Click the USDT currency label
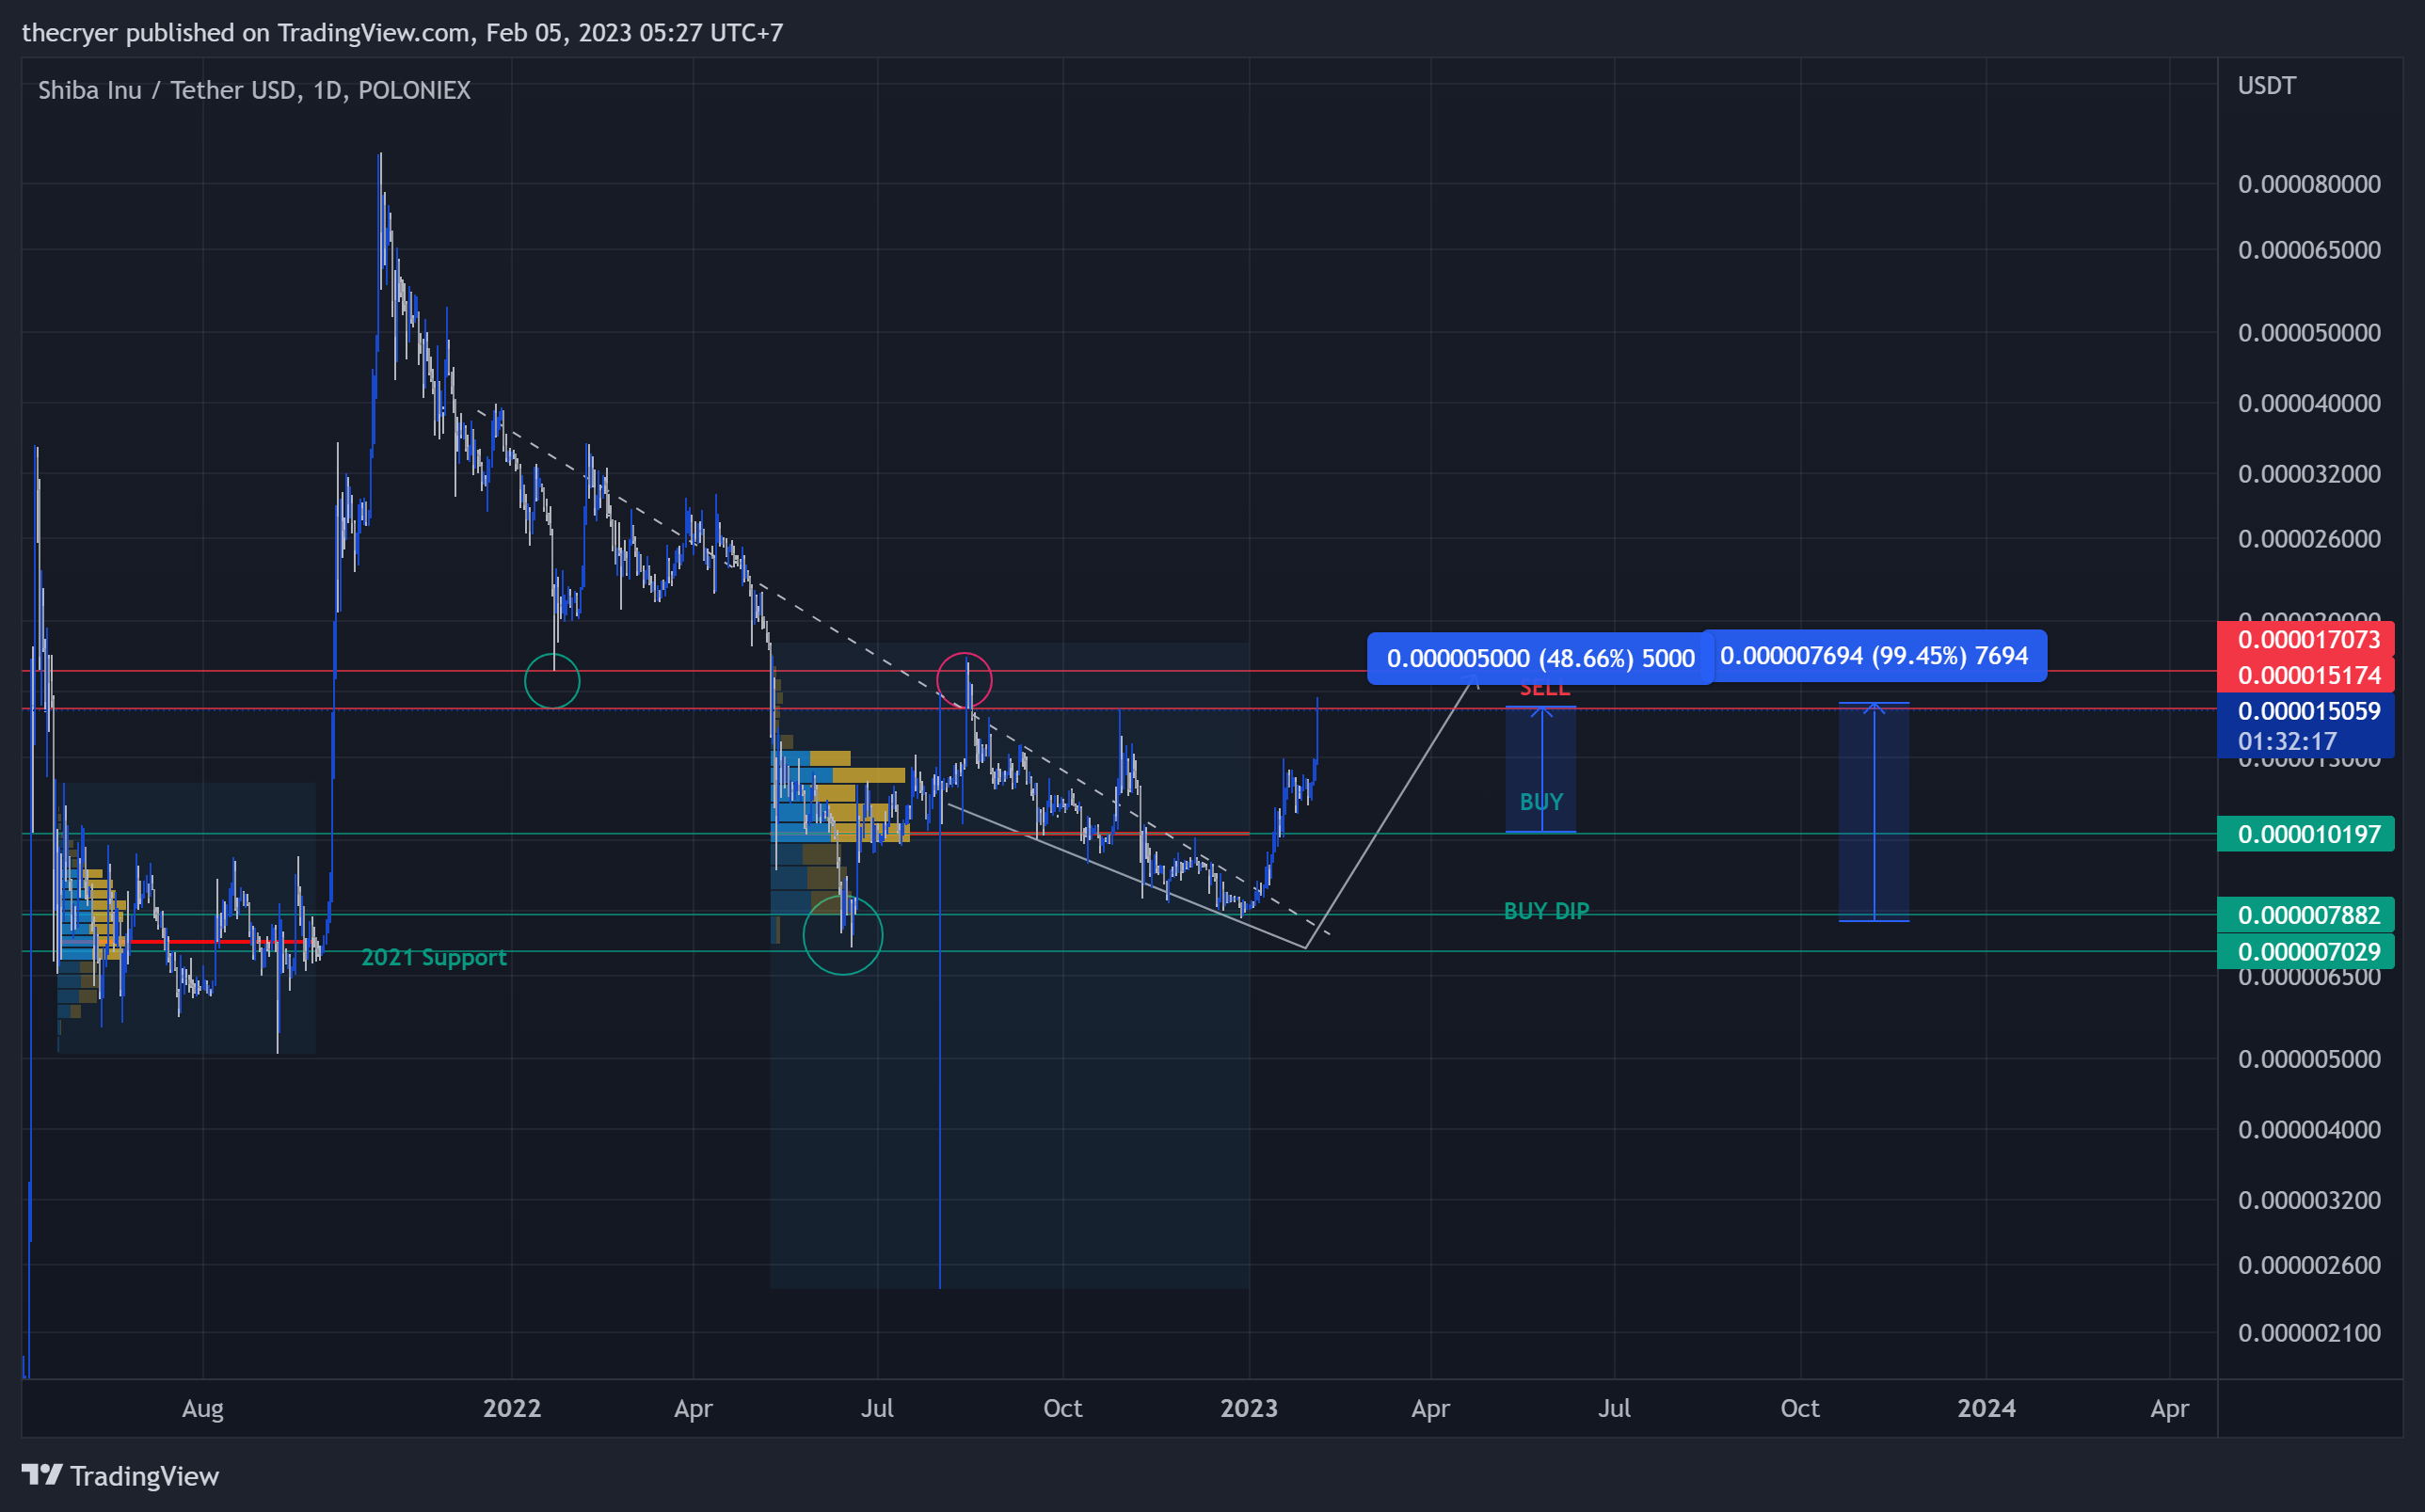The width and height of the screenshot is (2425, 1512). (2266, 85)
